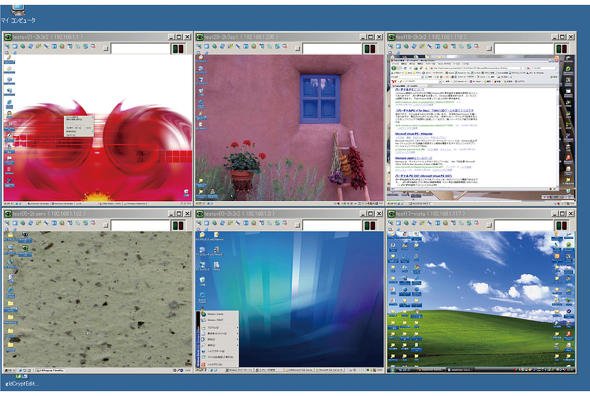Click the green globe toolbar icon in green hill viewer
Screen dimensions: 590x396
click(x=406, y=223)
